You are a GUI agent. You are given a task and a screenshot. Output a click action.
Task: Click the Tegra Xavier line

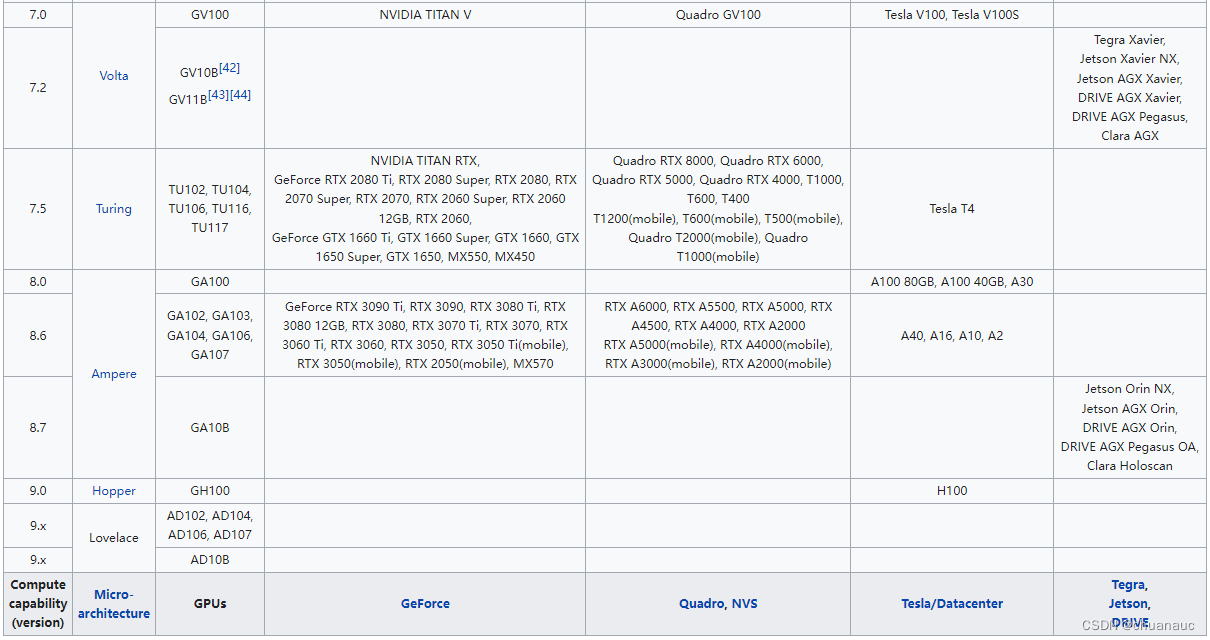click(x=1129, y=40)
